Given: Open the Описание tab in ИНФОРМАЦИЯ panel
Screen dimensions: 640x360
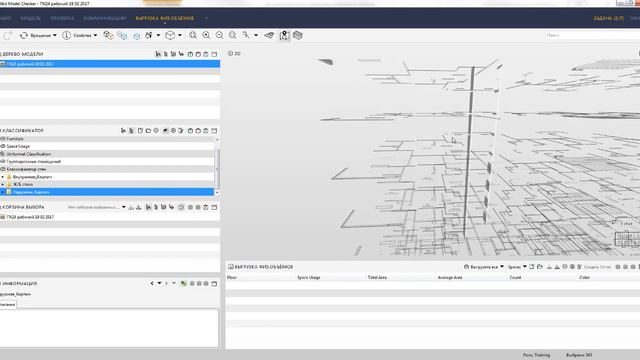Looking at the screenshot, I should (x=8, y=304).
